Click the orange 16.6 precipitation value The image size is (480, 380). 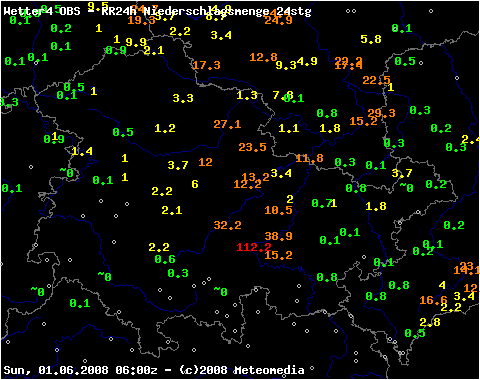433,300
